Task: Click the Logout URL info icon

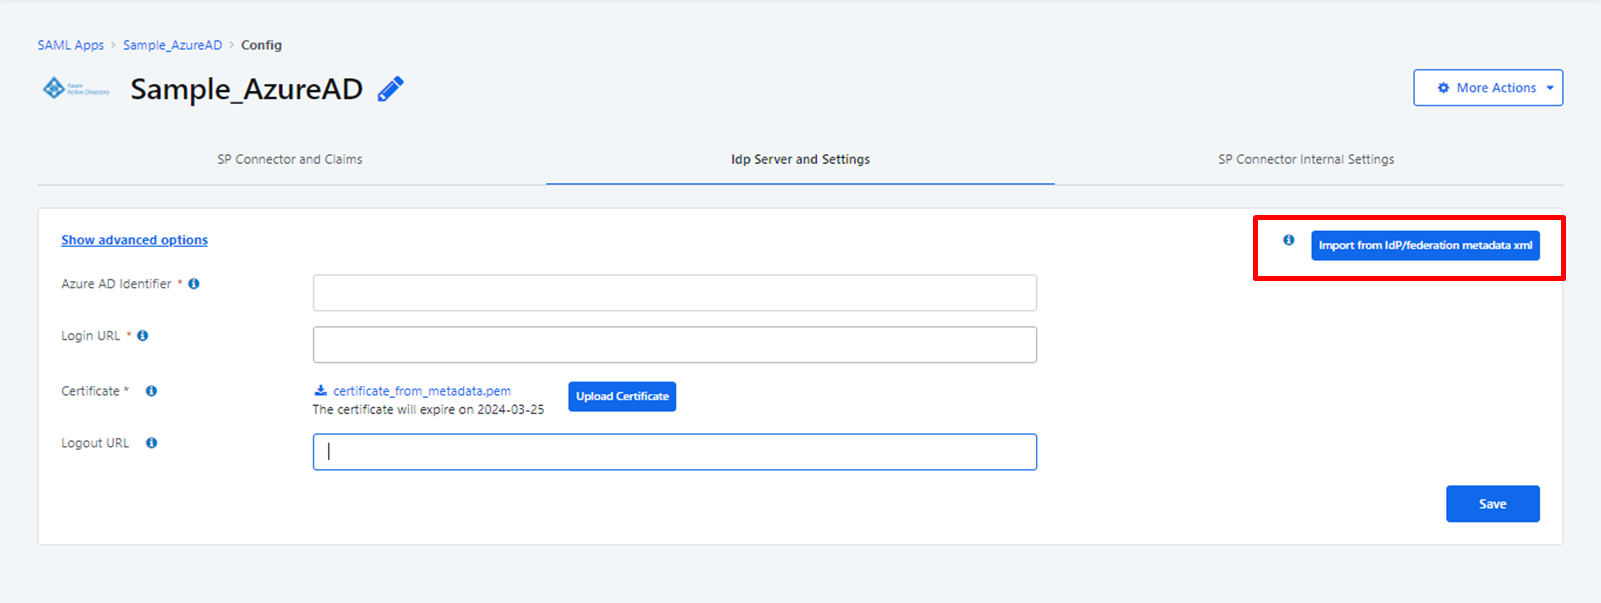Action: (x=151, y=443)
